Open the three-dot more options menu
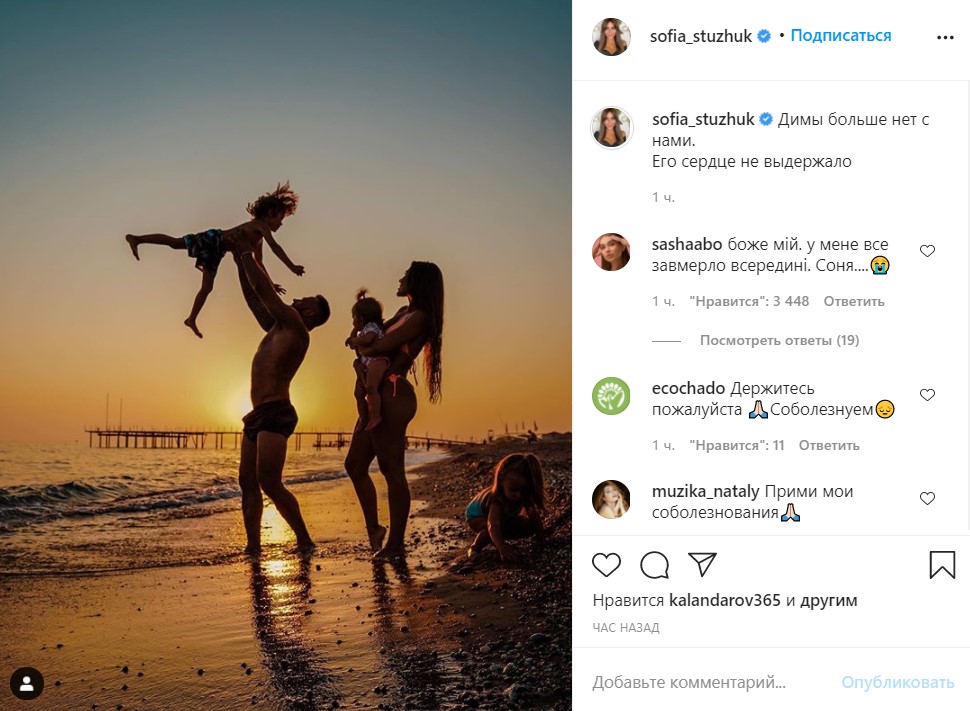970x711 pixels. tap(945, 37)
